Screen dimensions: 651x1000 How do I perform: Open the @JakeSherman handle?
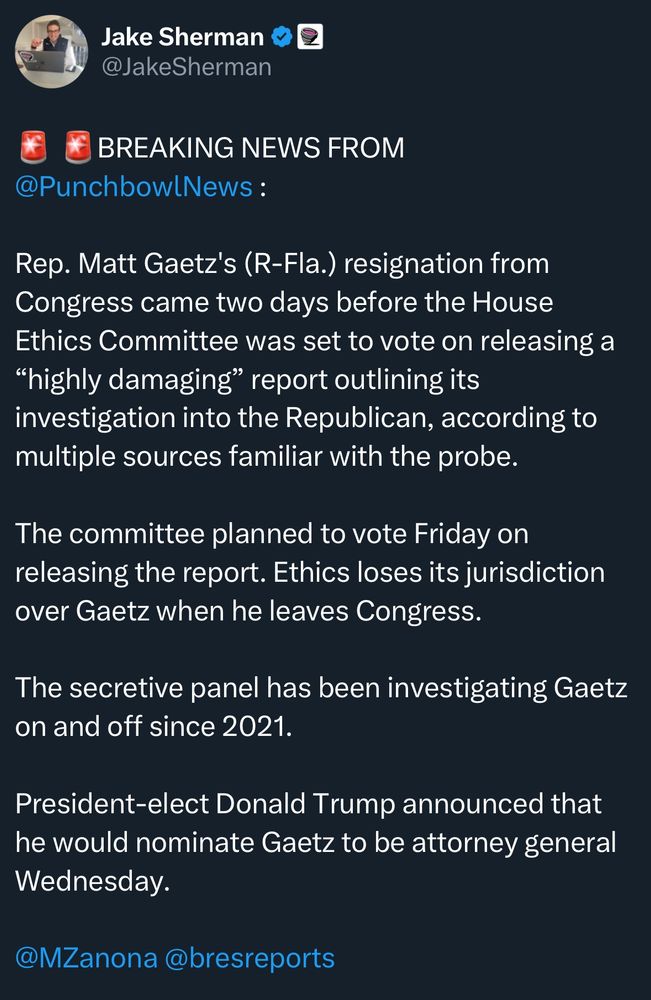(186, 68)
